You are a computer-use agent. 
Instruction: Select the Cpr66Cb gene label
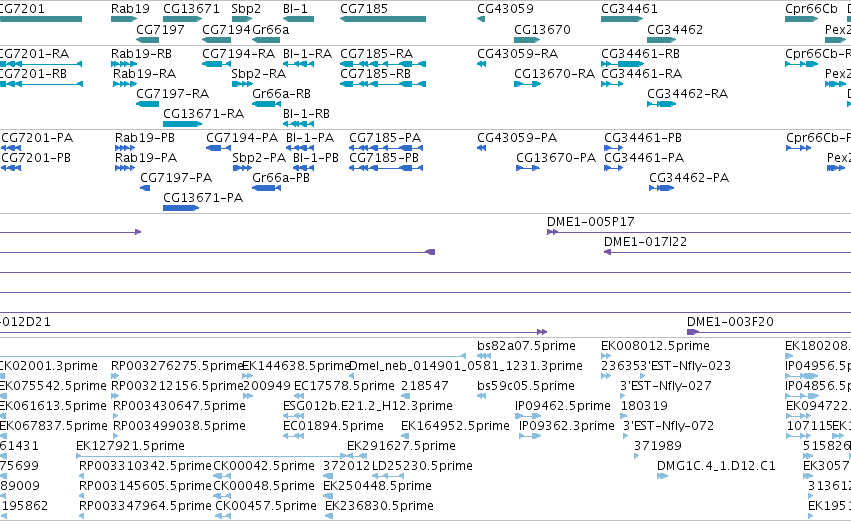[811, 9]
